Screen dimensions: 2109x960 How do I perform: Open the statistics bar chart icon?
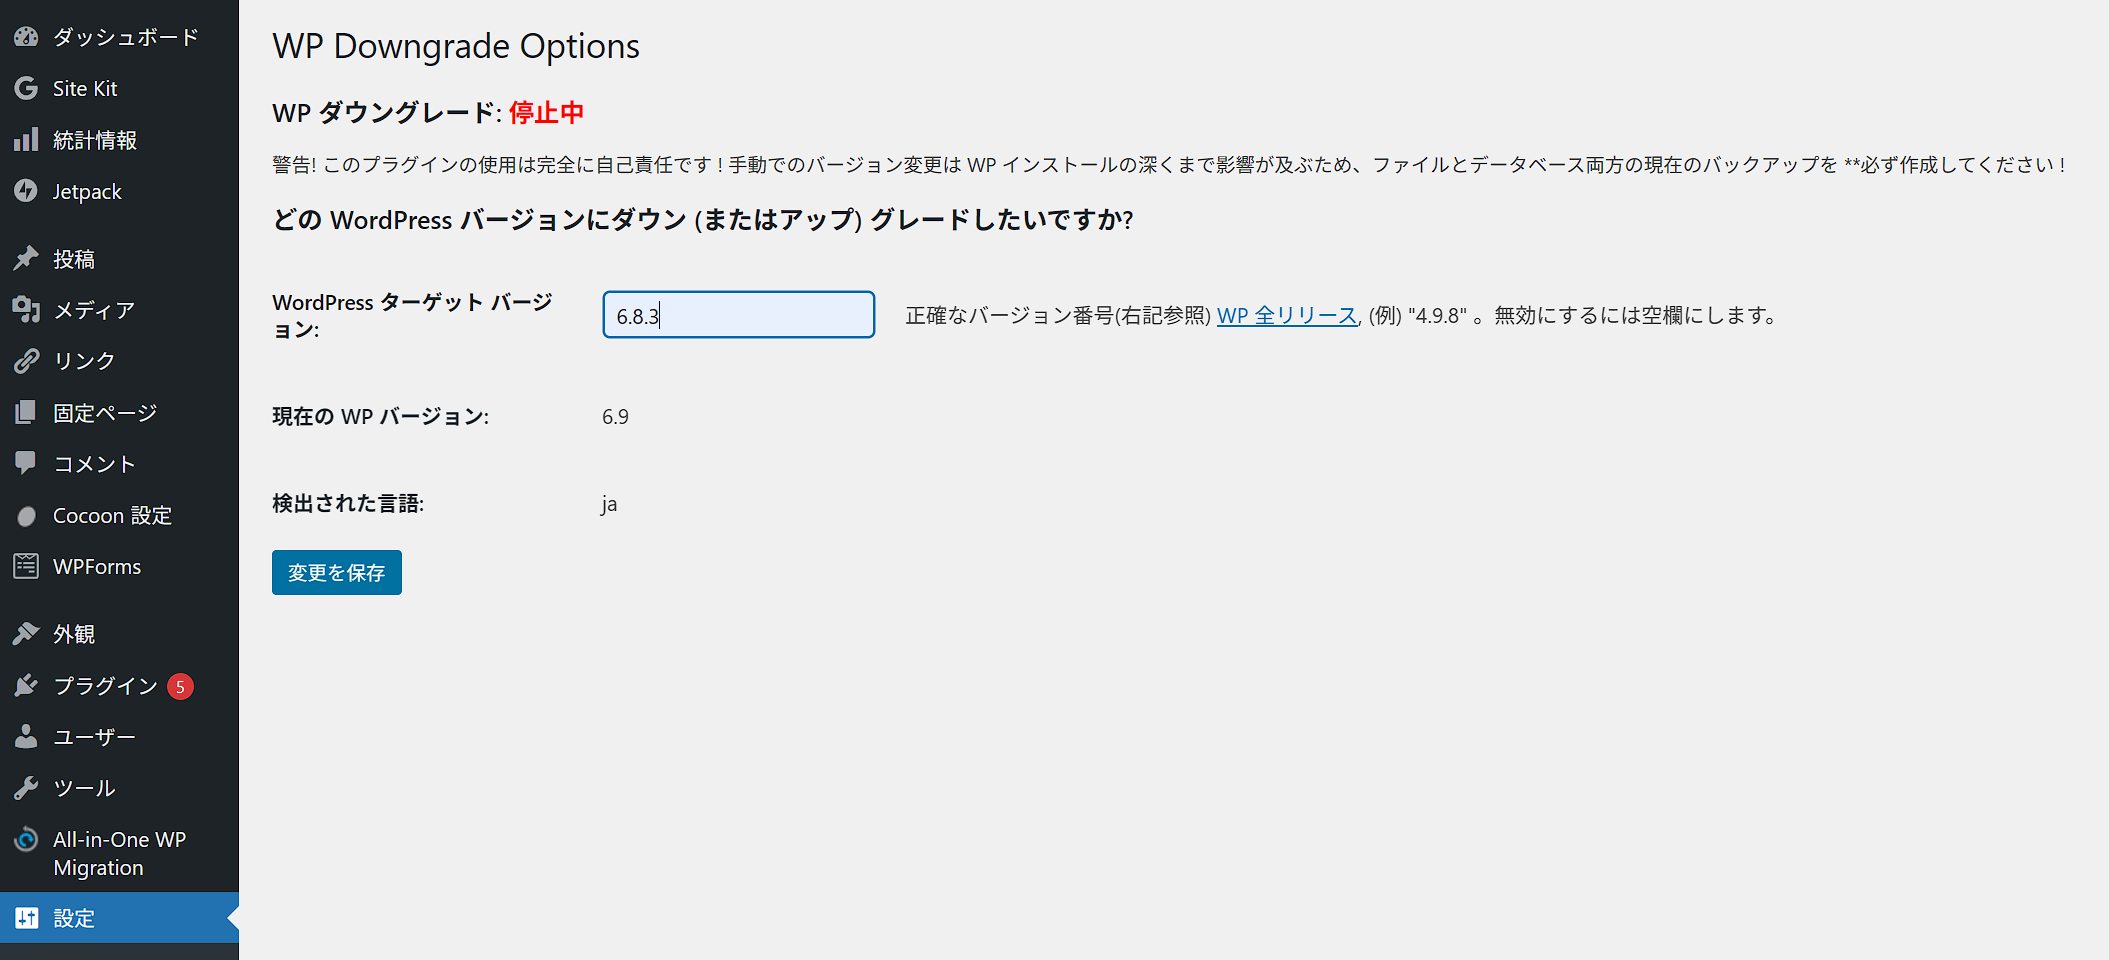tap(26, 140)
